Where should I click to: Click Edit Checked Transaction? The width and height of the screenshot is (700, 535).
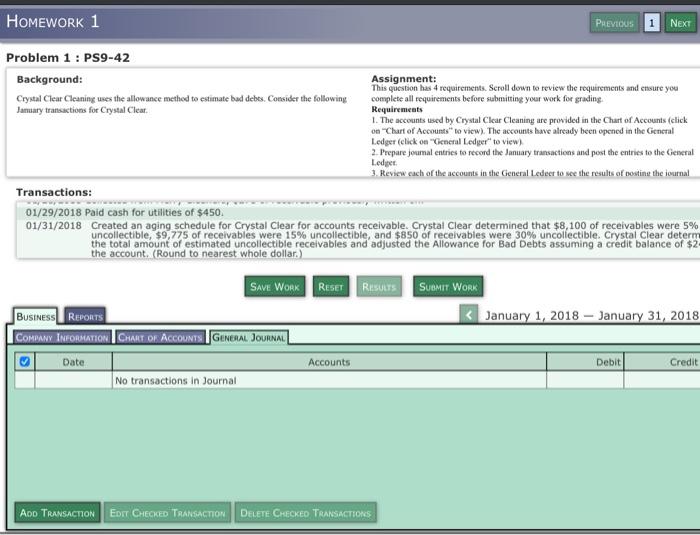tap(167, 513)
